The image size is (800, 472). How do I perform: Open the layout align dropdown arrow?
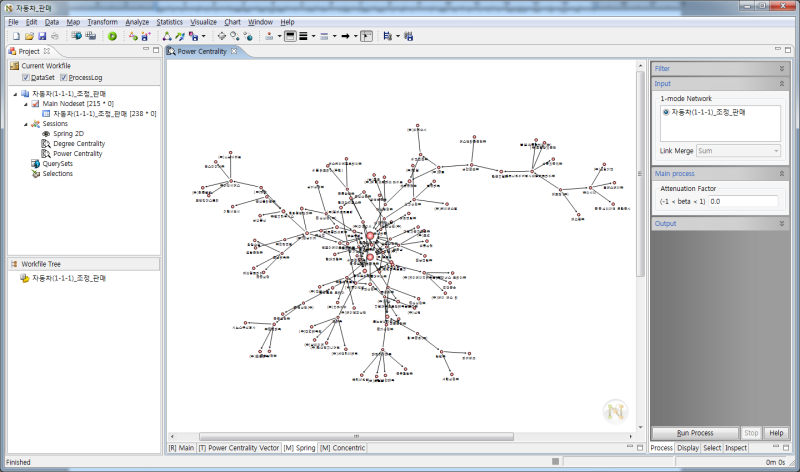pos(398,36)
